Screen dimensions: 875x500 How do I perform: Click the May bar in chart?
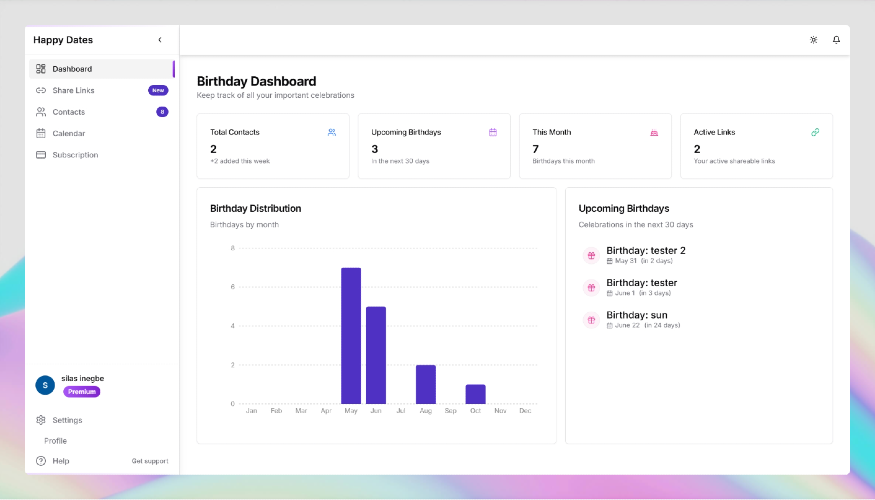click(x=351, y=335)
